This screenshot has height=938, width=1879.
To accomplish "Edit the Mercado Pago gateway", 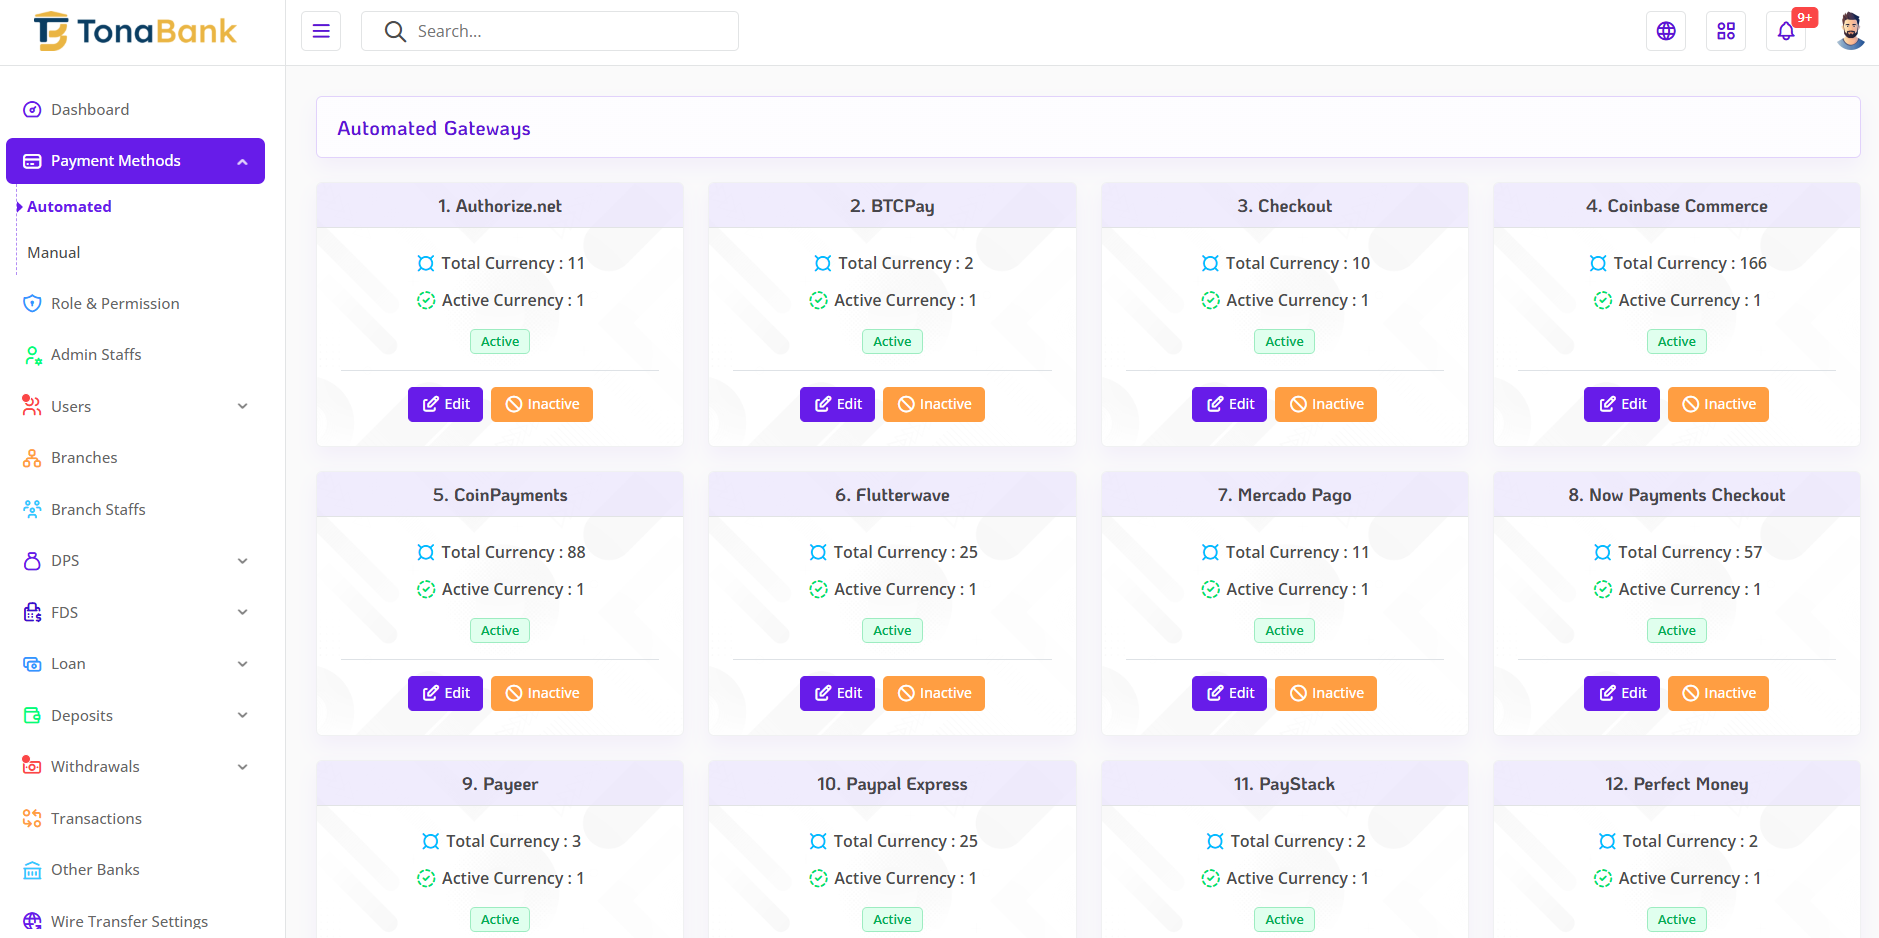I will 1229,693.
